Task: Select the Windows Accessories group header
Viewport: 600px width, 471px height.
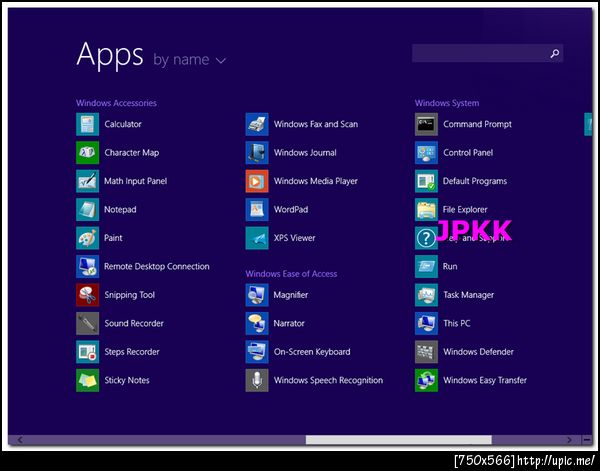Action: [x=116, y=103]
